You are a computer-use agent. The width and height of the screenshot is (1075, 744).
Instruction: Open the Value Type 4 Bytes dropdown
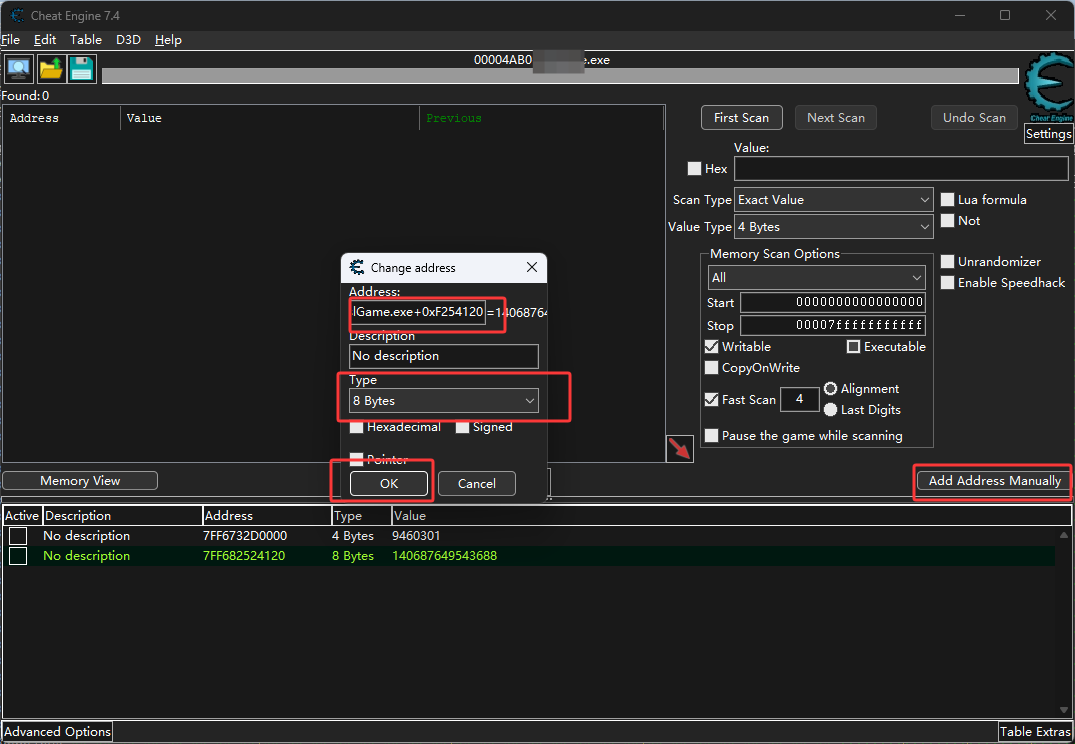pos(834,227)
